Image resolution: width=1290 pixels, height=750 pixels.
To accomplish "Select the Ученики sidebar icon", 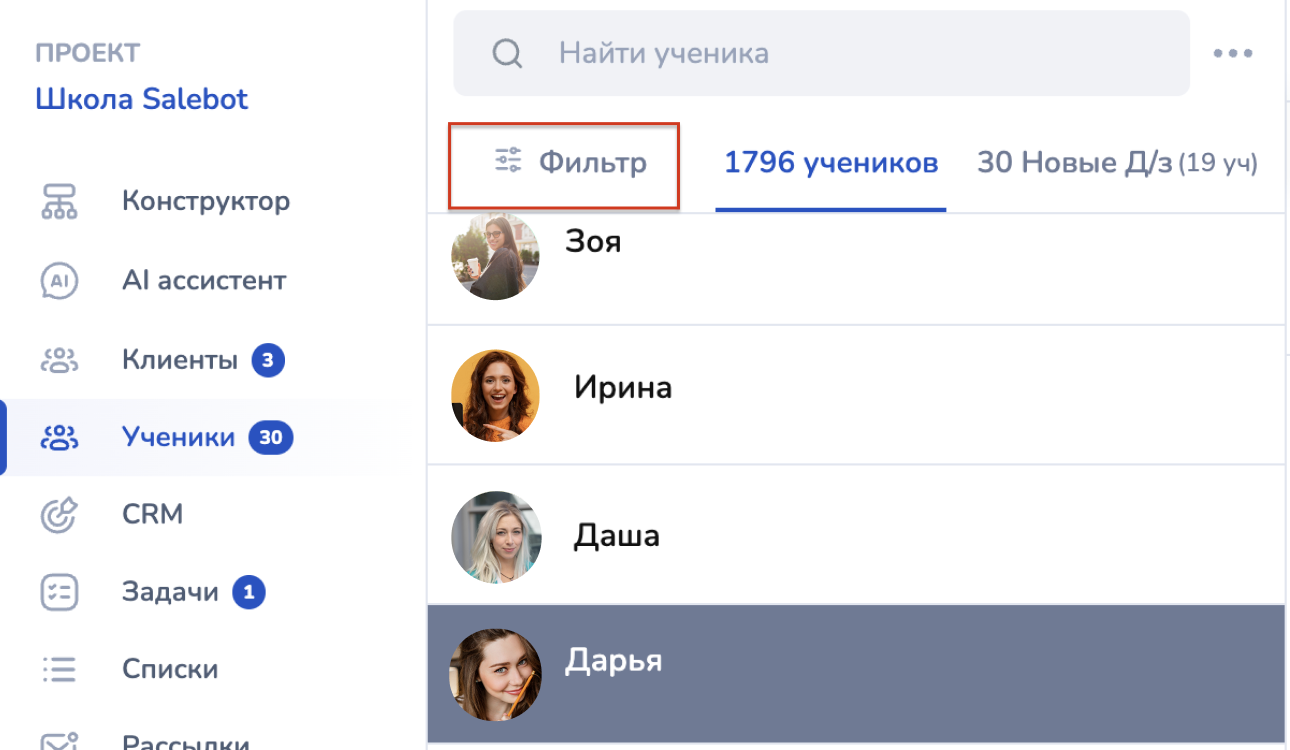I will [x=59, y=438].
